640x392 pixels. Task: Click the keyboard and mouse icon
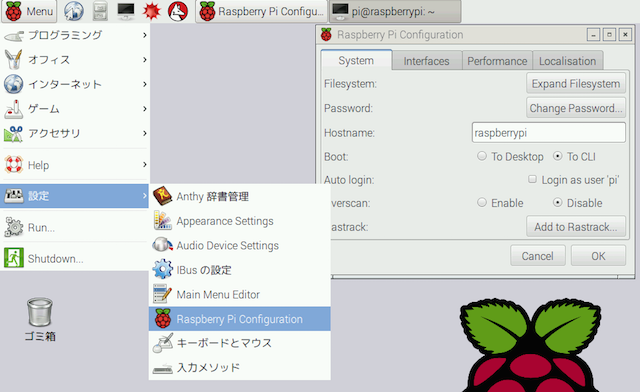coord(162,343)
